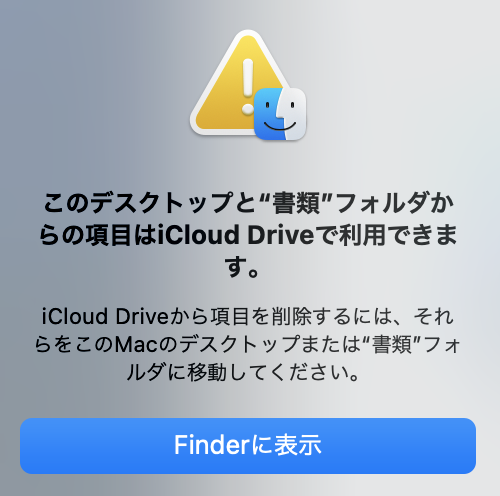Click the blue left half of Finder face
This screenshot has width=500, height=496.
268,114
